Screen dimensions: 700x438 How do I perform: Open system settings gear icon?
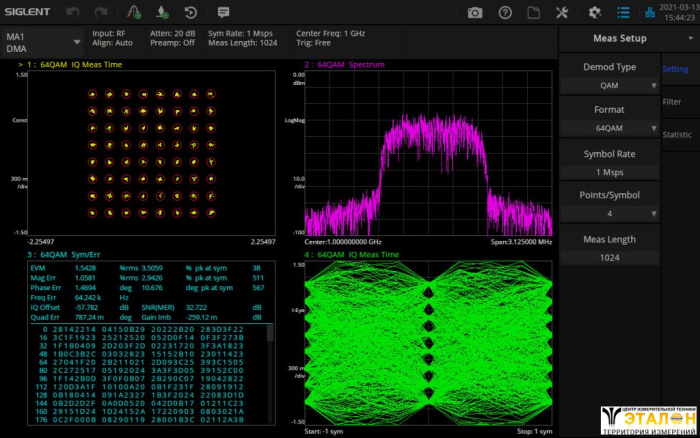[594, 12]
